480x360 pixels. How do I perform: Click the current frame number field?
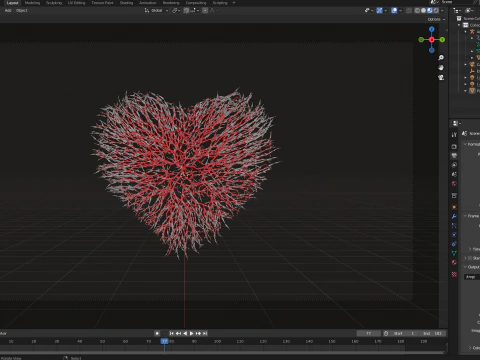pos(369,333)
